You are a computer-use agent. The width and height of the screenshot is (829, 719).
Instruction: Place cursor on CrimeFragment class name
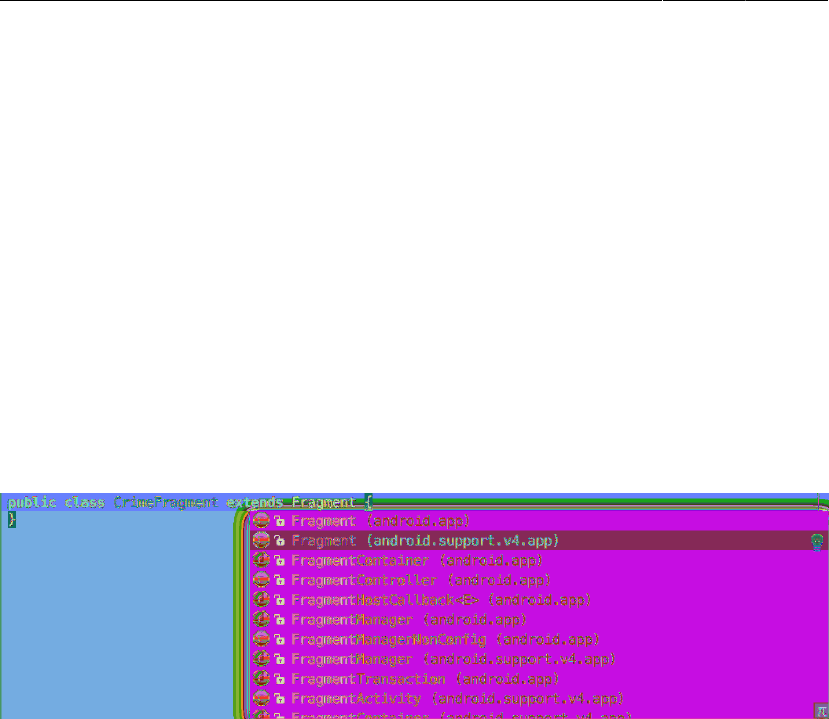tap(166, 502)
